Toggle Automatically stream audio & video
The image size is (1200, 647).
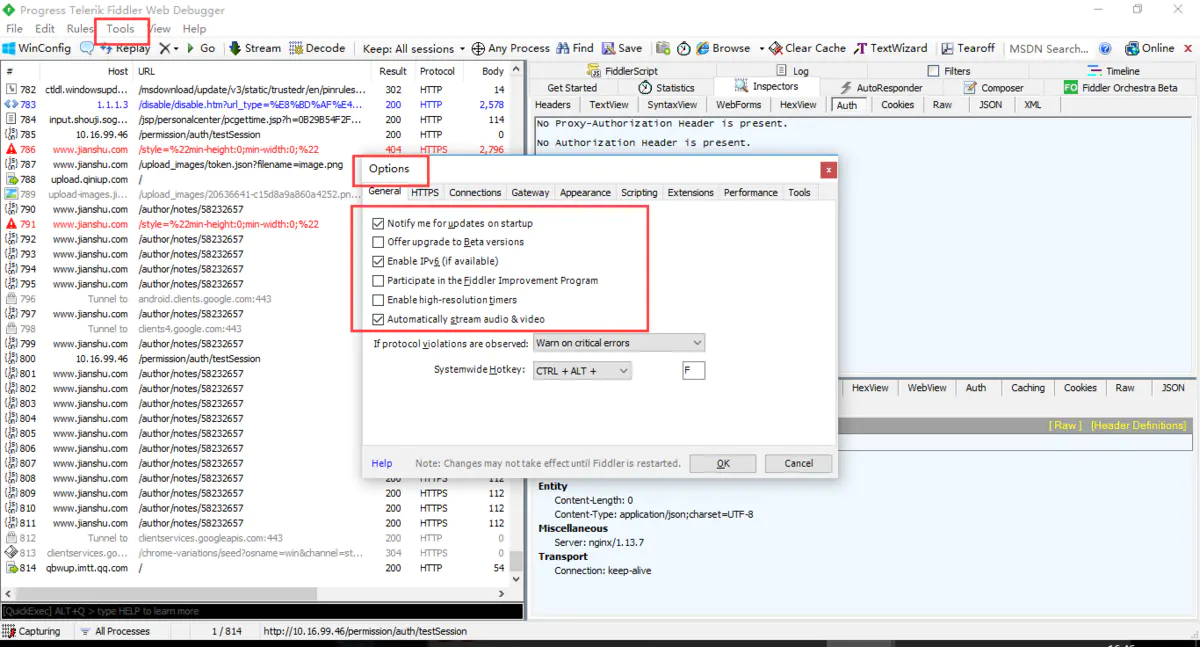[378, 320]
